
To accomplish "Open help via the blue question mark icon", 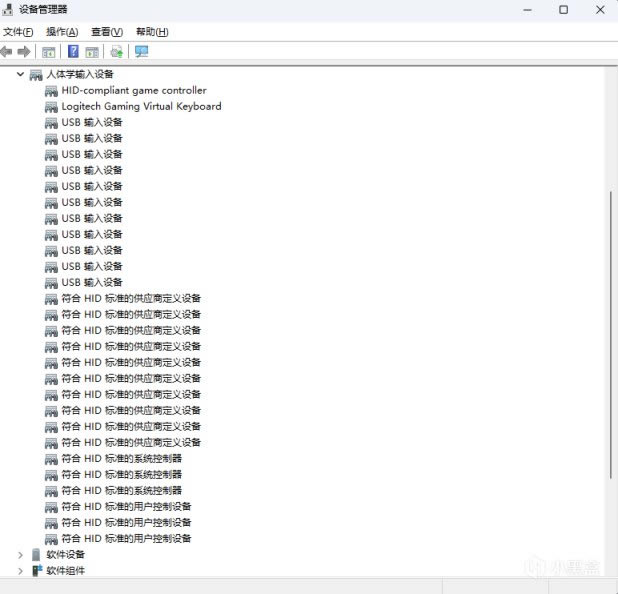I will 73,51.
